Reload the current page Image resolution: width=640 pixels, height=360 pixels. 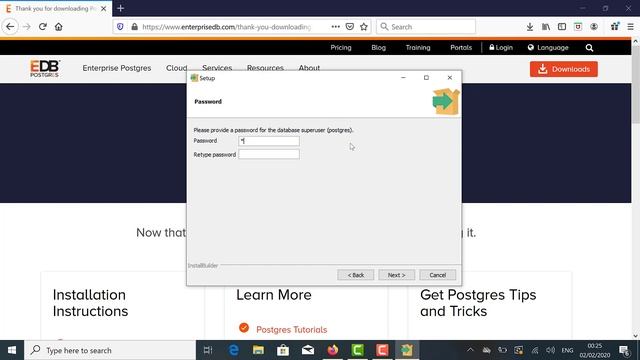coord(42,27)
